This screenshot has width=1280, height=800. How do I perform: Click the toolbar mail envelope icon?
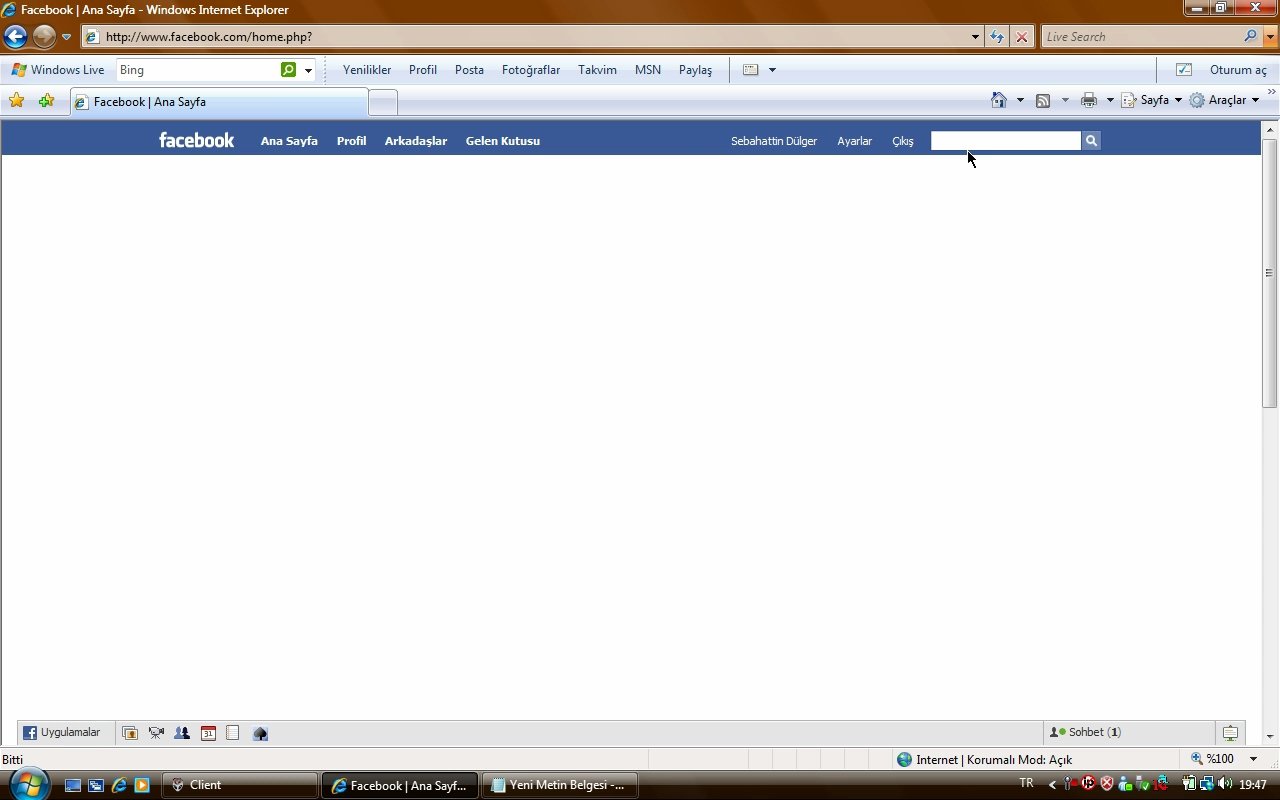751,70
